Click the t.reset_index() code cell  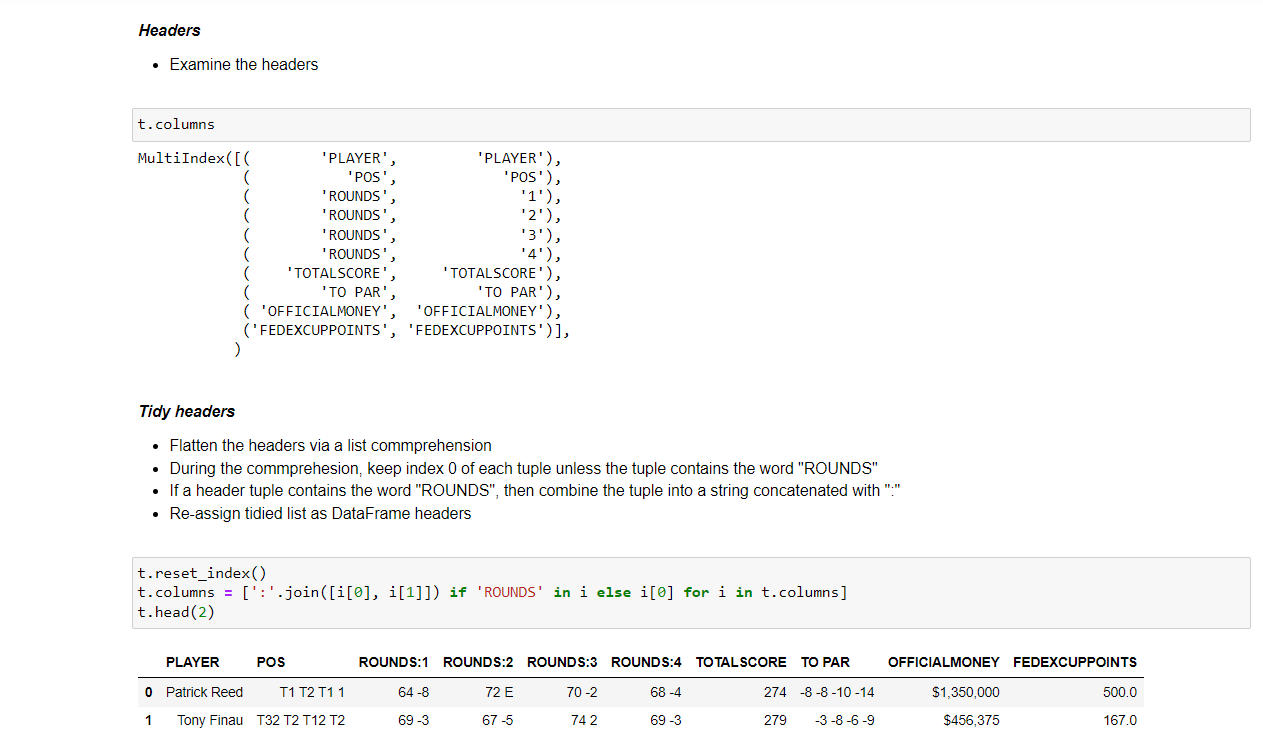point(691,593)
